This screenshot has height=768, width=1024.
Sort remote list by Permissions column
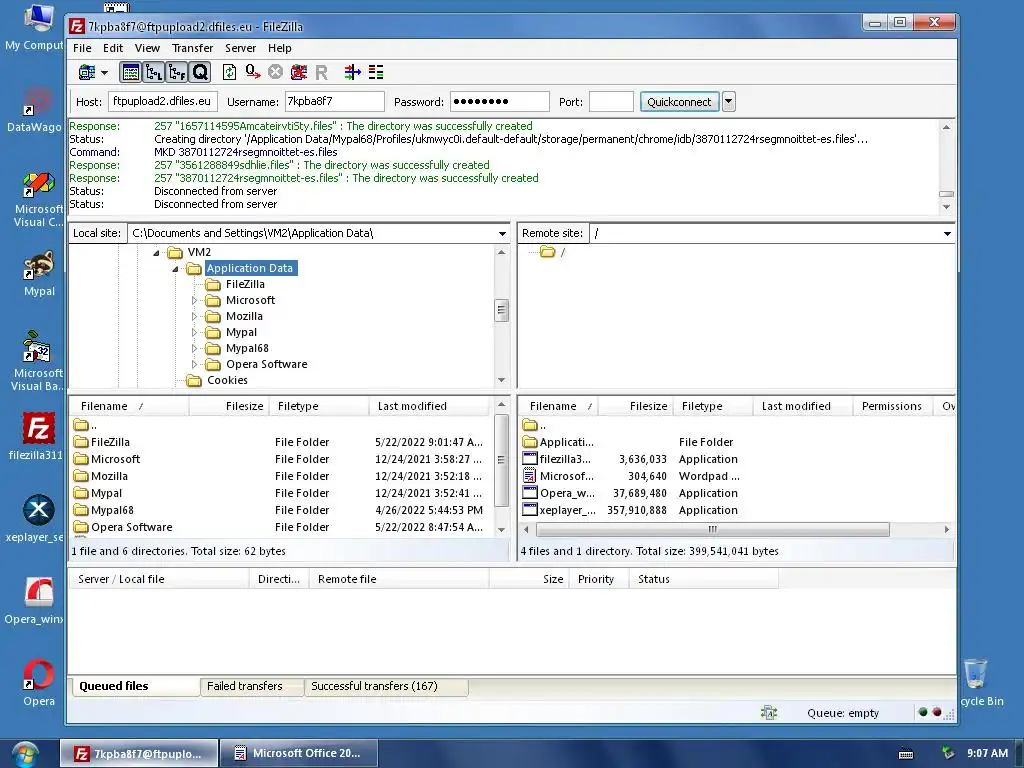(891, 406)
